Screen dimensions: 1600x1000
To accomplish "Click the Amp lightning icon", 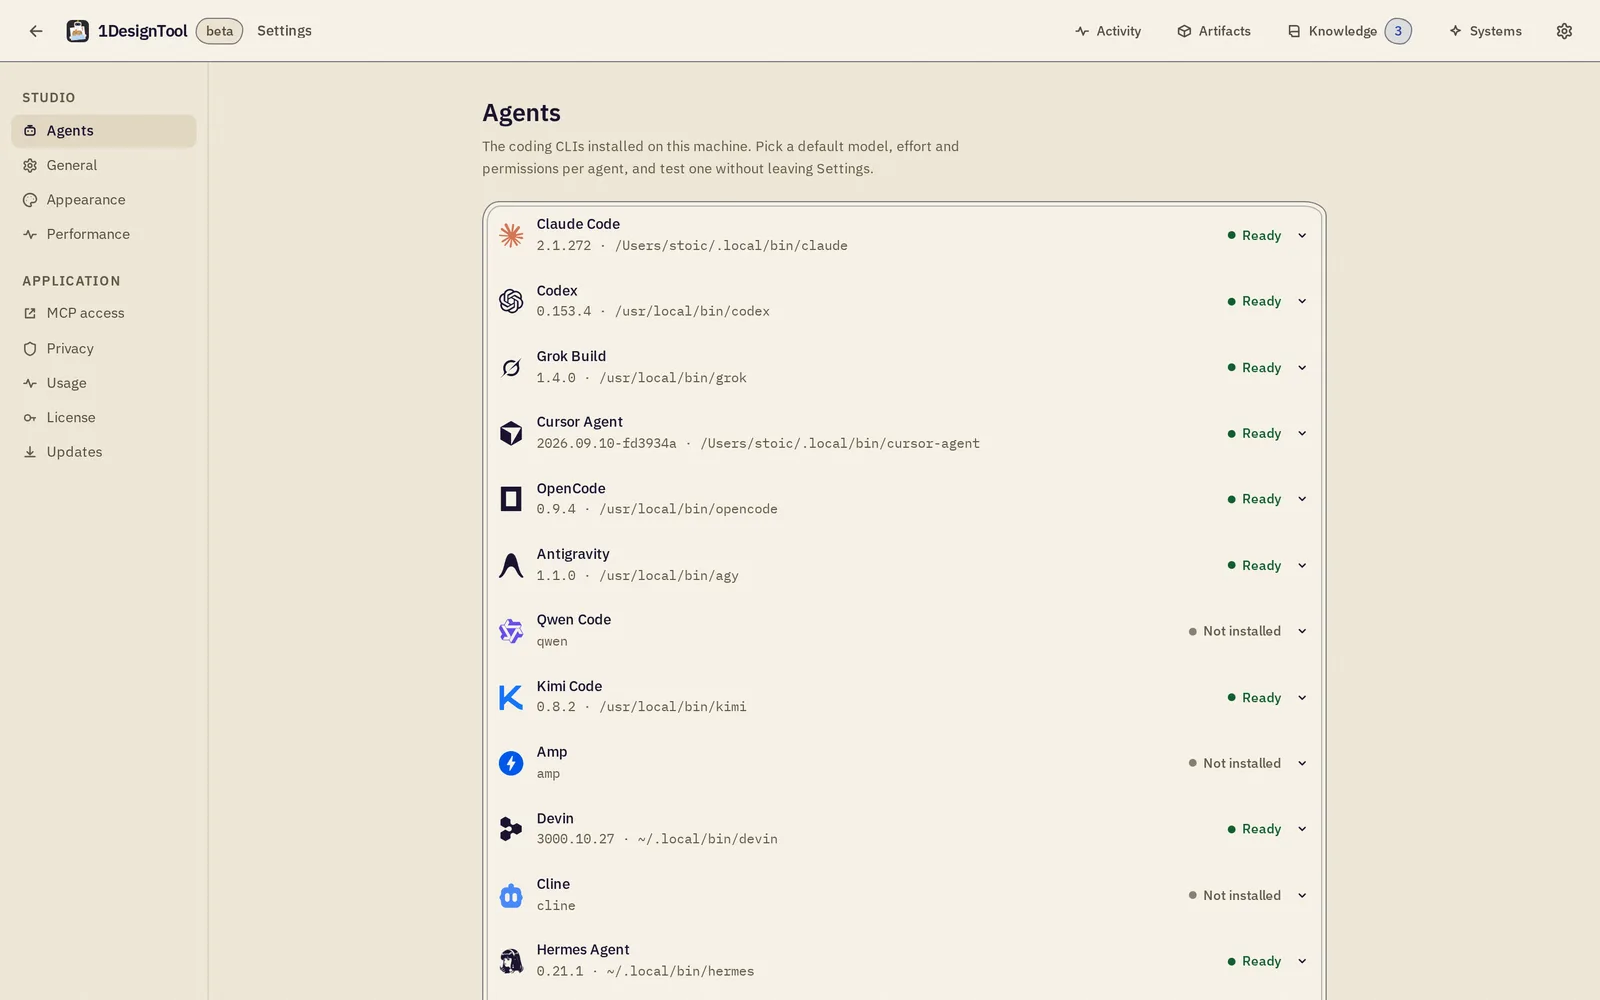I will 511,763.
